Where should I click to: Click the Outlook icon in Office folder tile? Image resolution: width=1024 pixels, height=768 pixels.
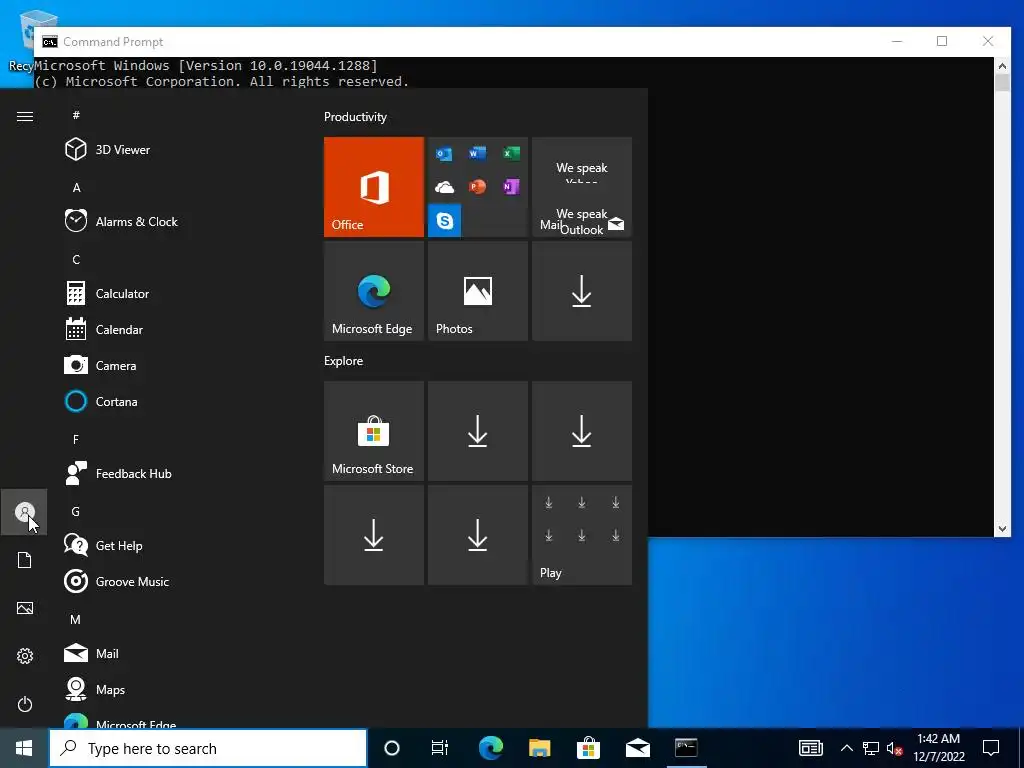[x=444, y=153]
